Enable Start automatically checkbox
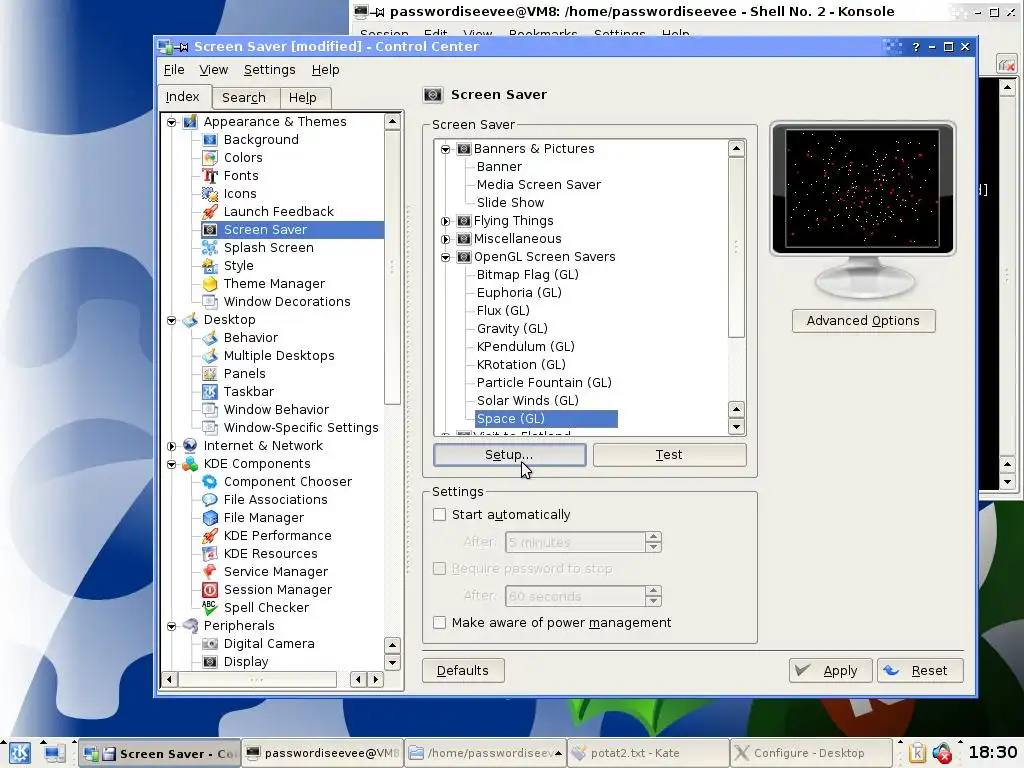 pyautogui.click(x=440, y=515)
